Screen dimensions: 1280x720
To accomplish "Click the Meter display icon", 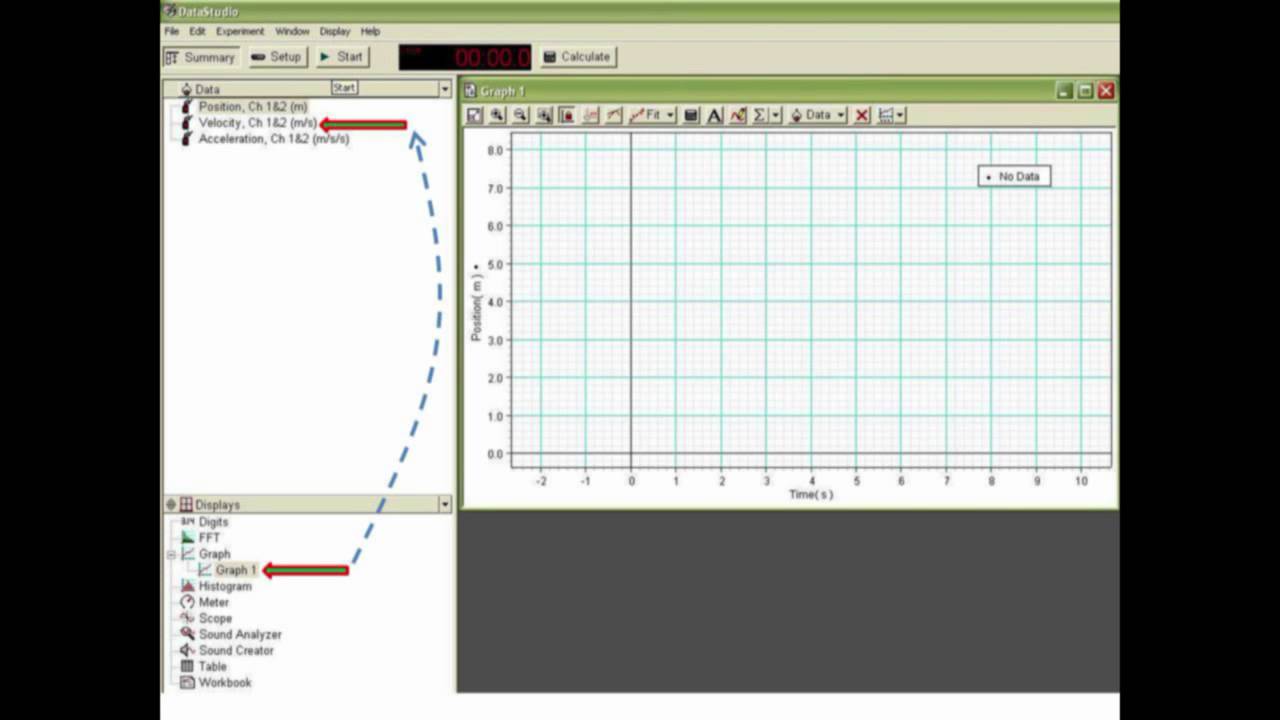I will (x=187, y=602).
